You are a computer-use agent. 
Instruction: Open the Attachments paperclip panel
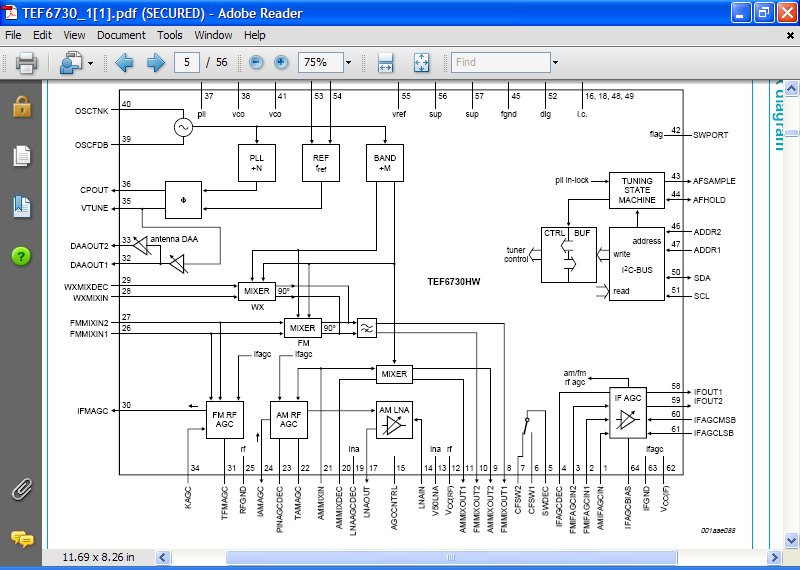[21, 490]
